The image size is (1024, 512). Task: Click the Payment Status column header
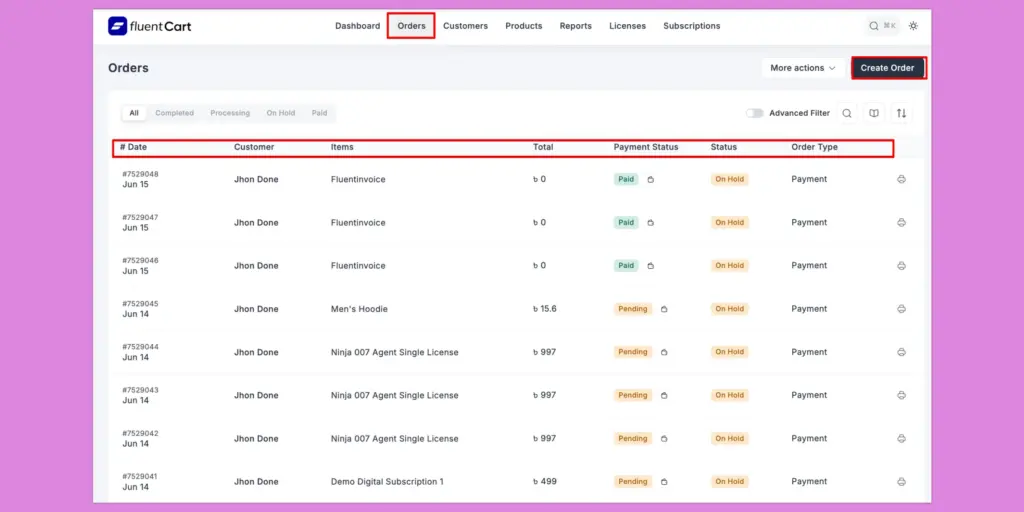click(646, 147)
